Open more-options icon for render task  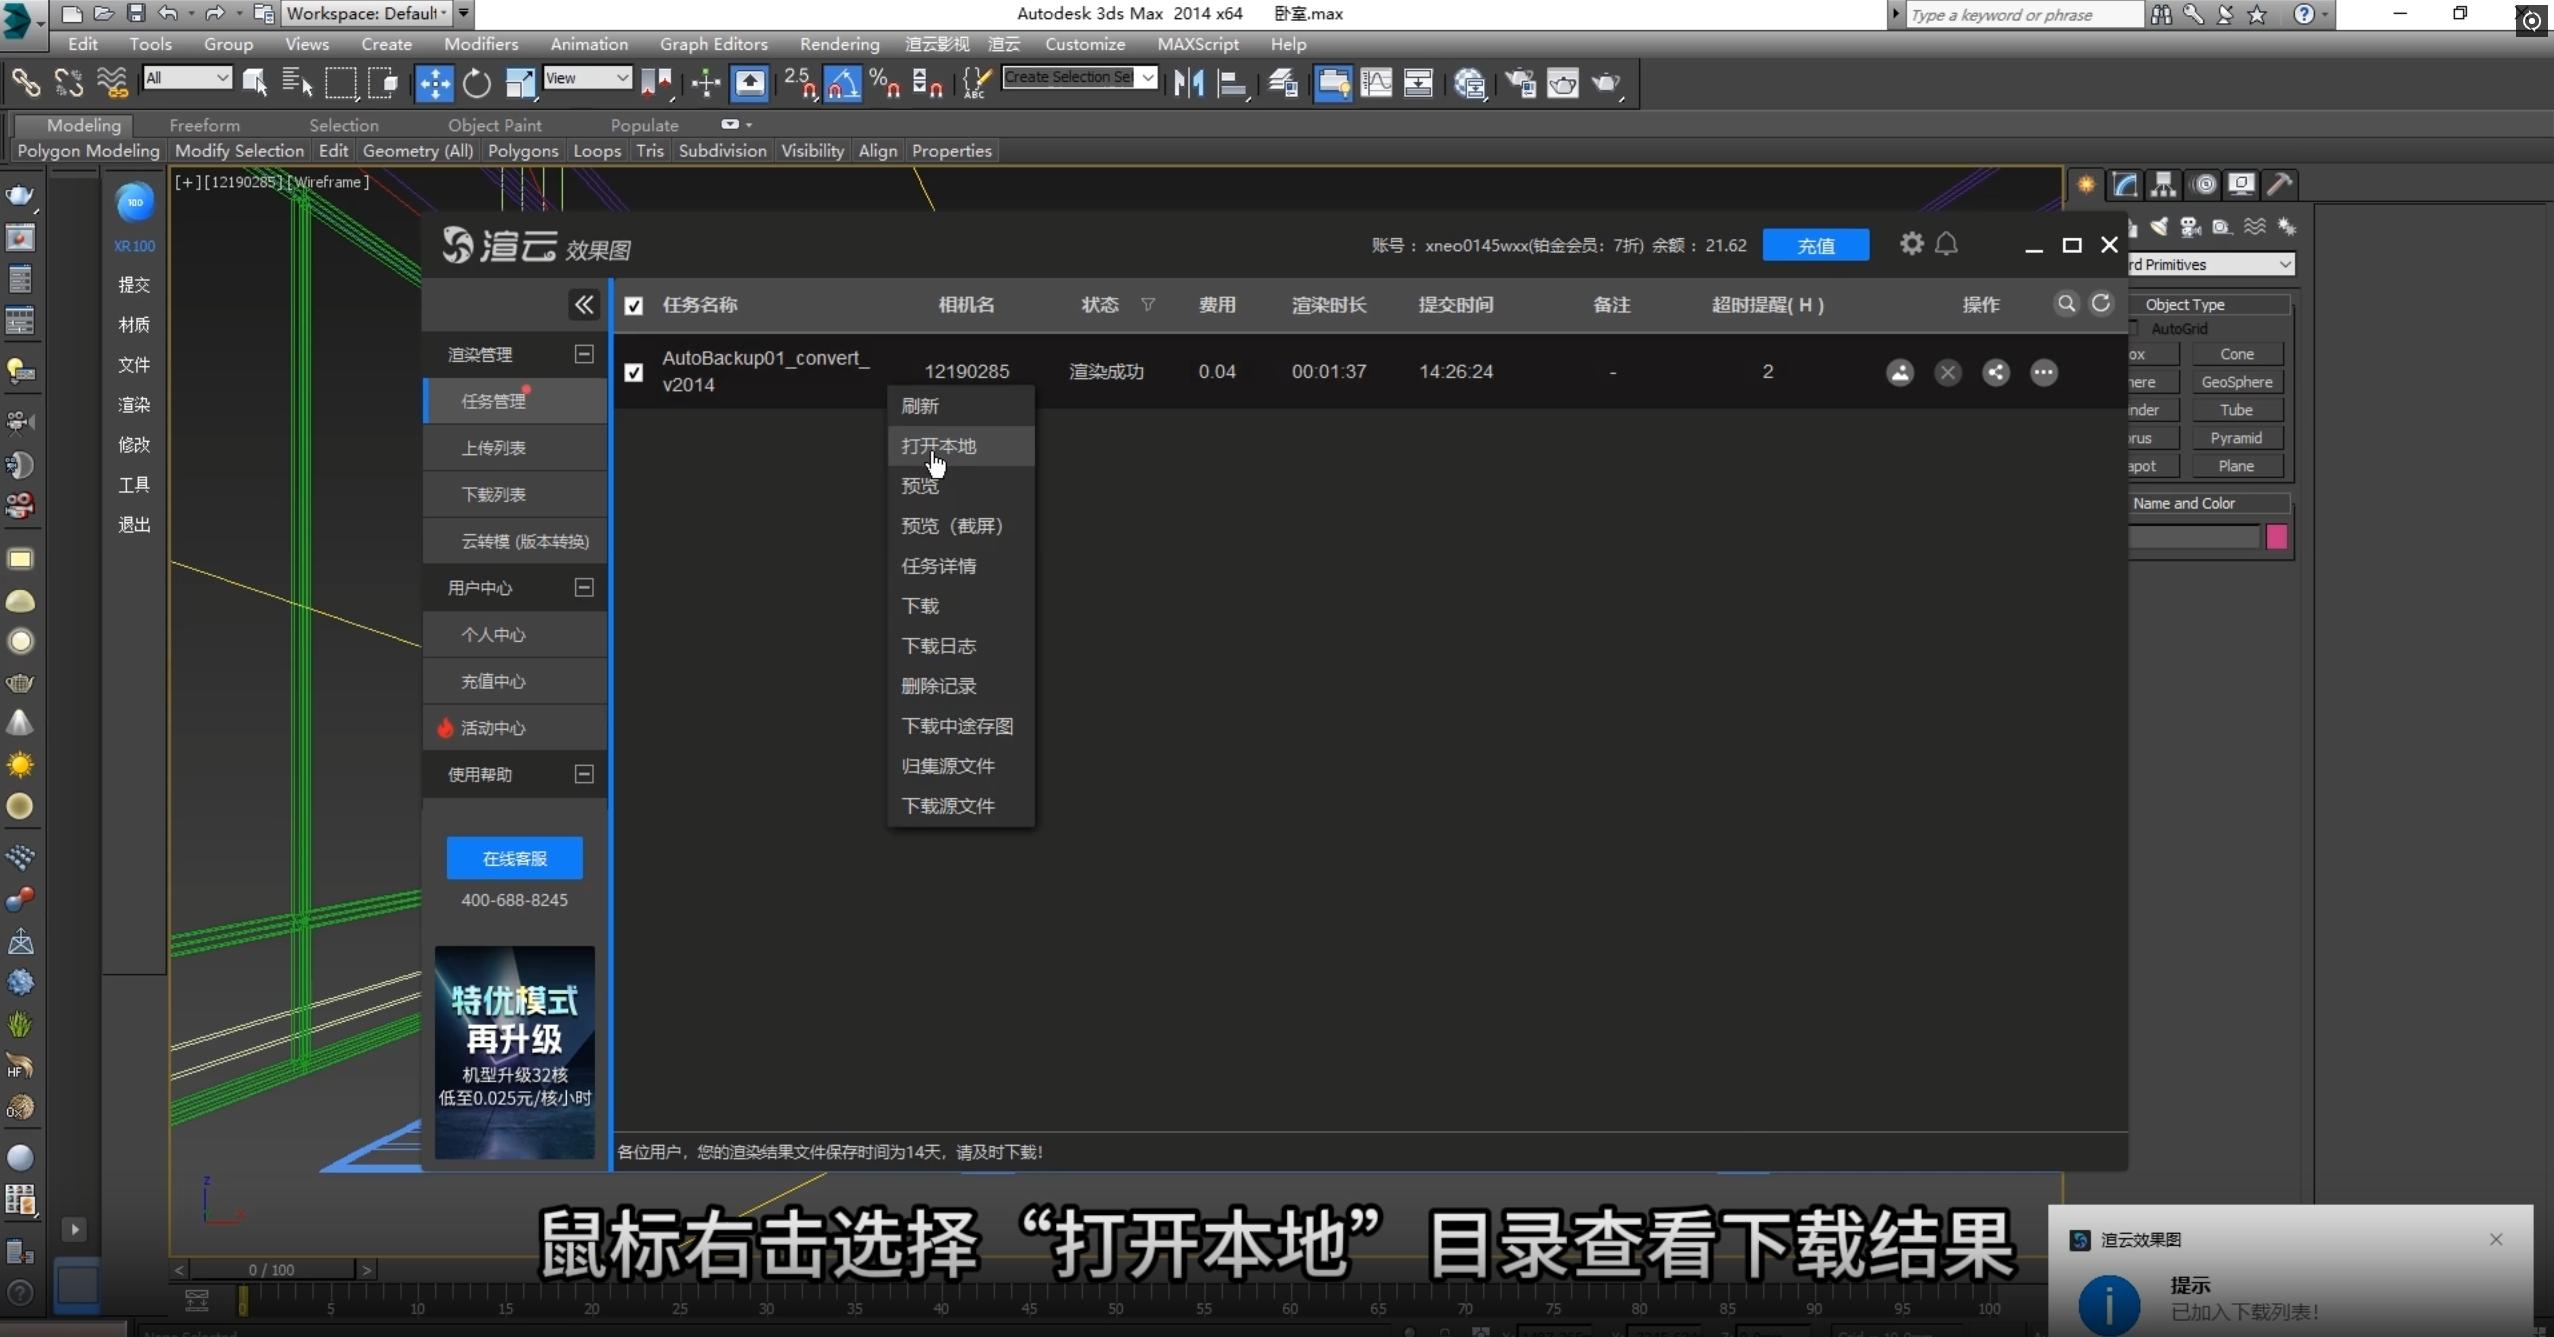click(2043, 372)
